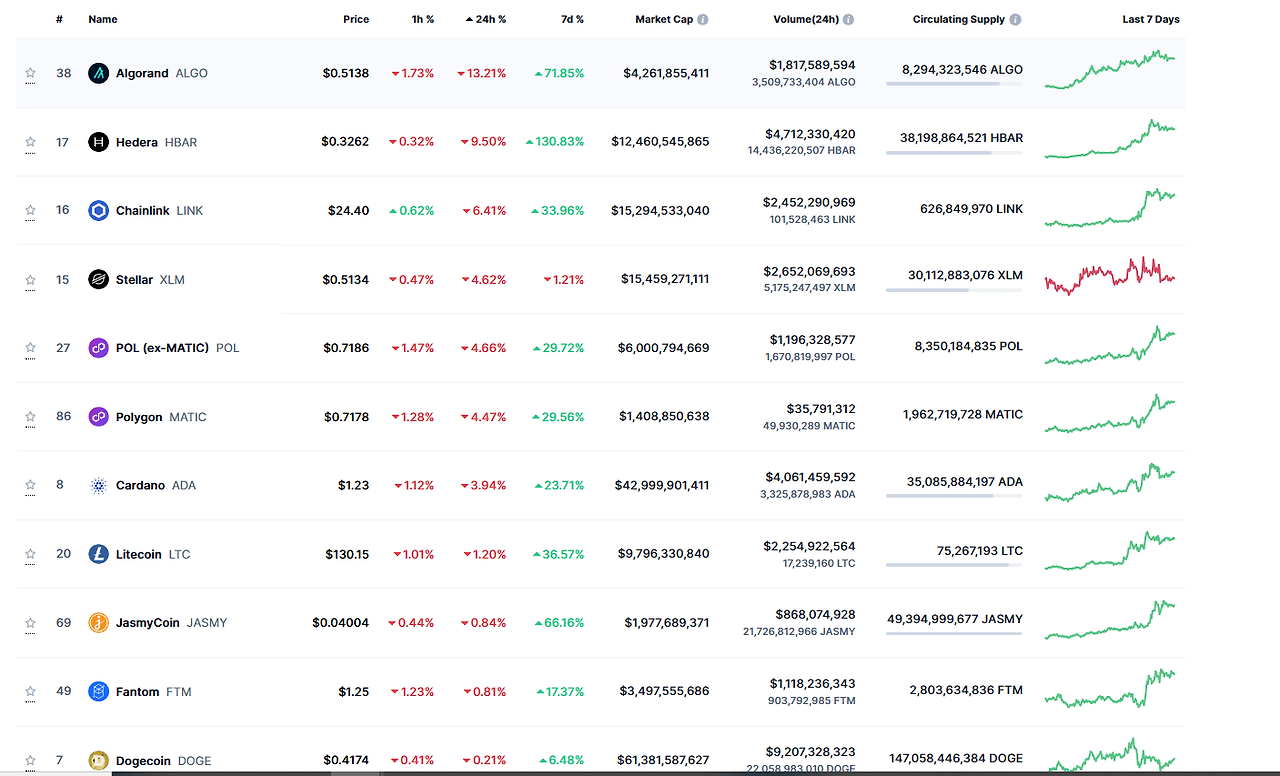The height and width of the screenshot is (776, 1280).
Task: Sort table by 24h % column
Action: [486, 19]
